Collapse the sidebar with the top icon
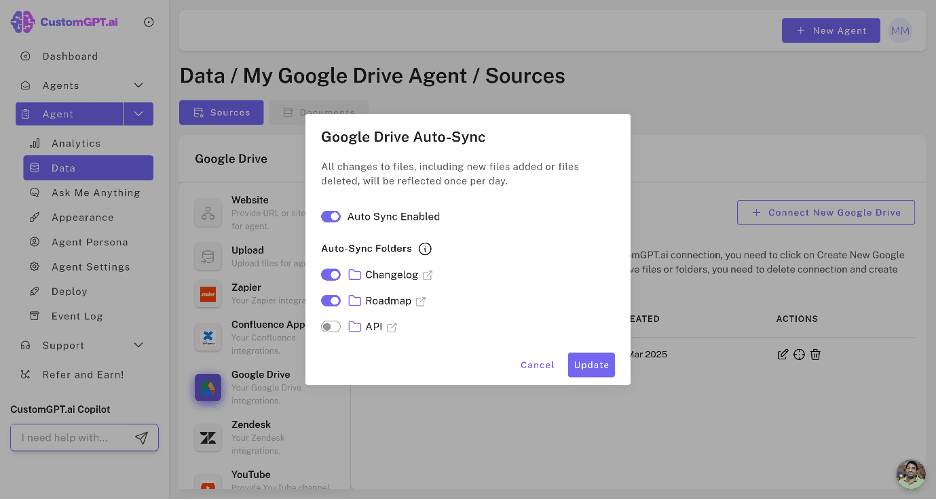This screenshot has width=936, height=500. (x=149, y=22)
